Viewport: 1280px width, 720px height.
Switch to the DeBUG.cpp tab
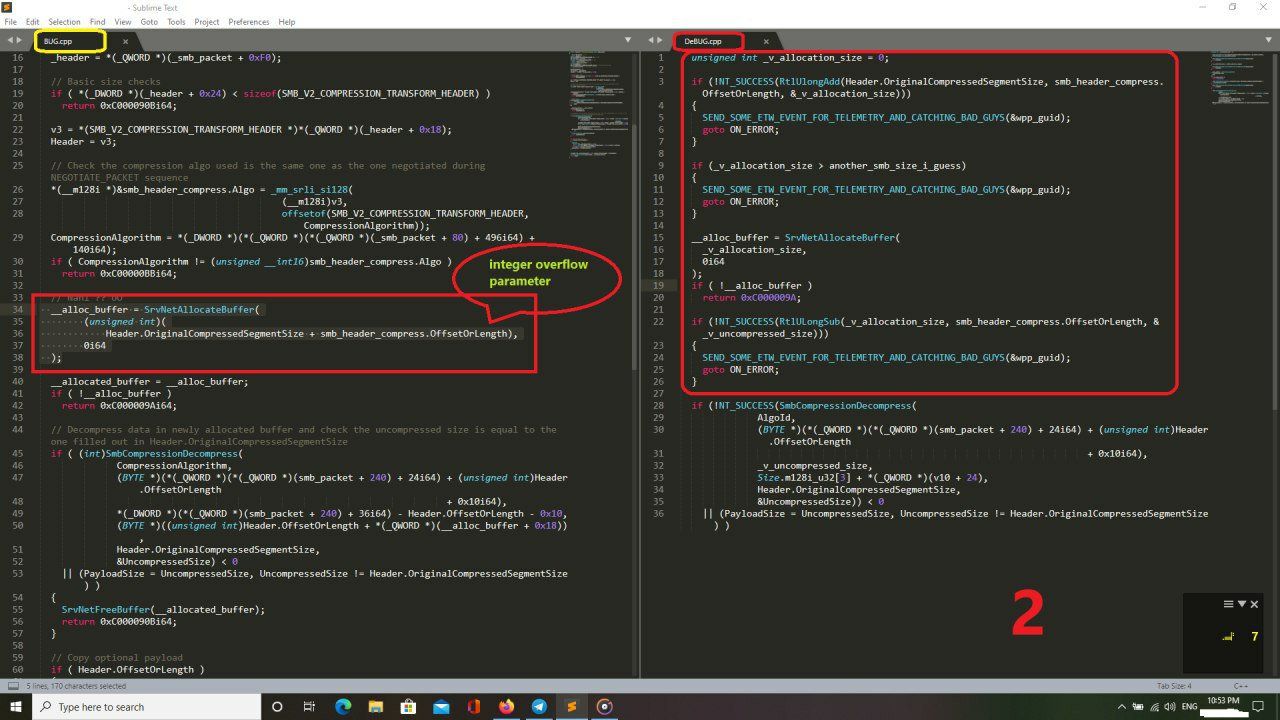pos(704,41)
